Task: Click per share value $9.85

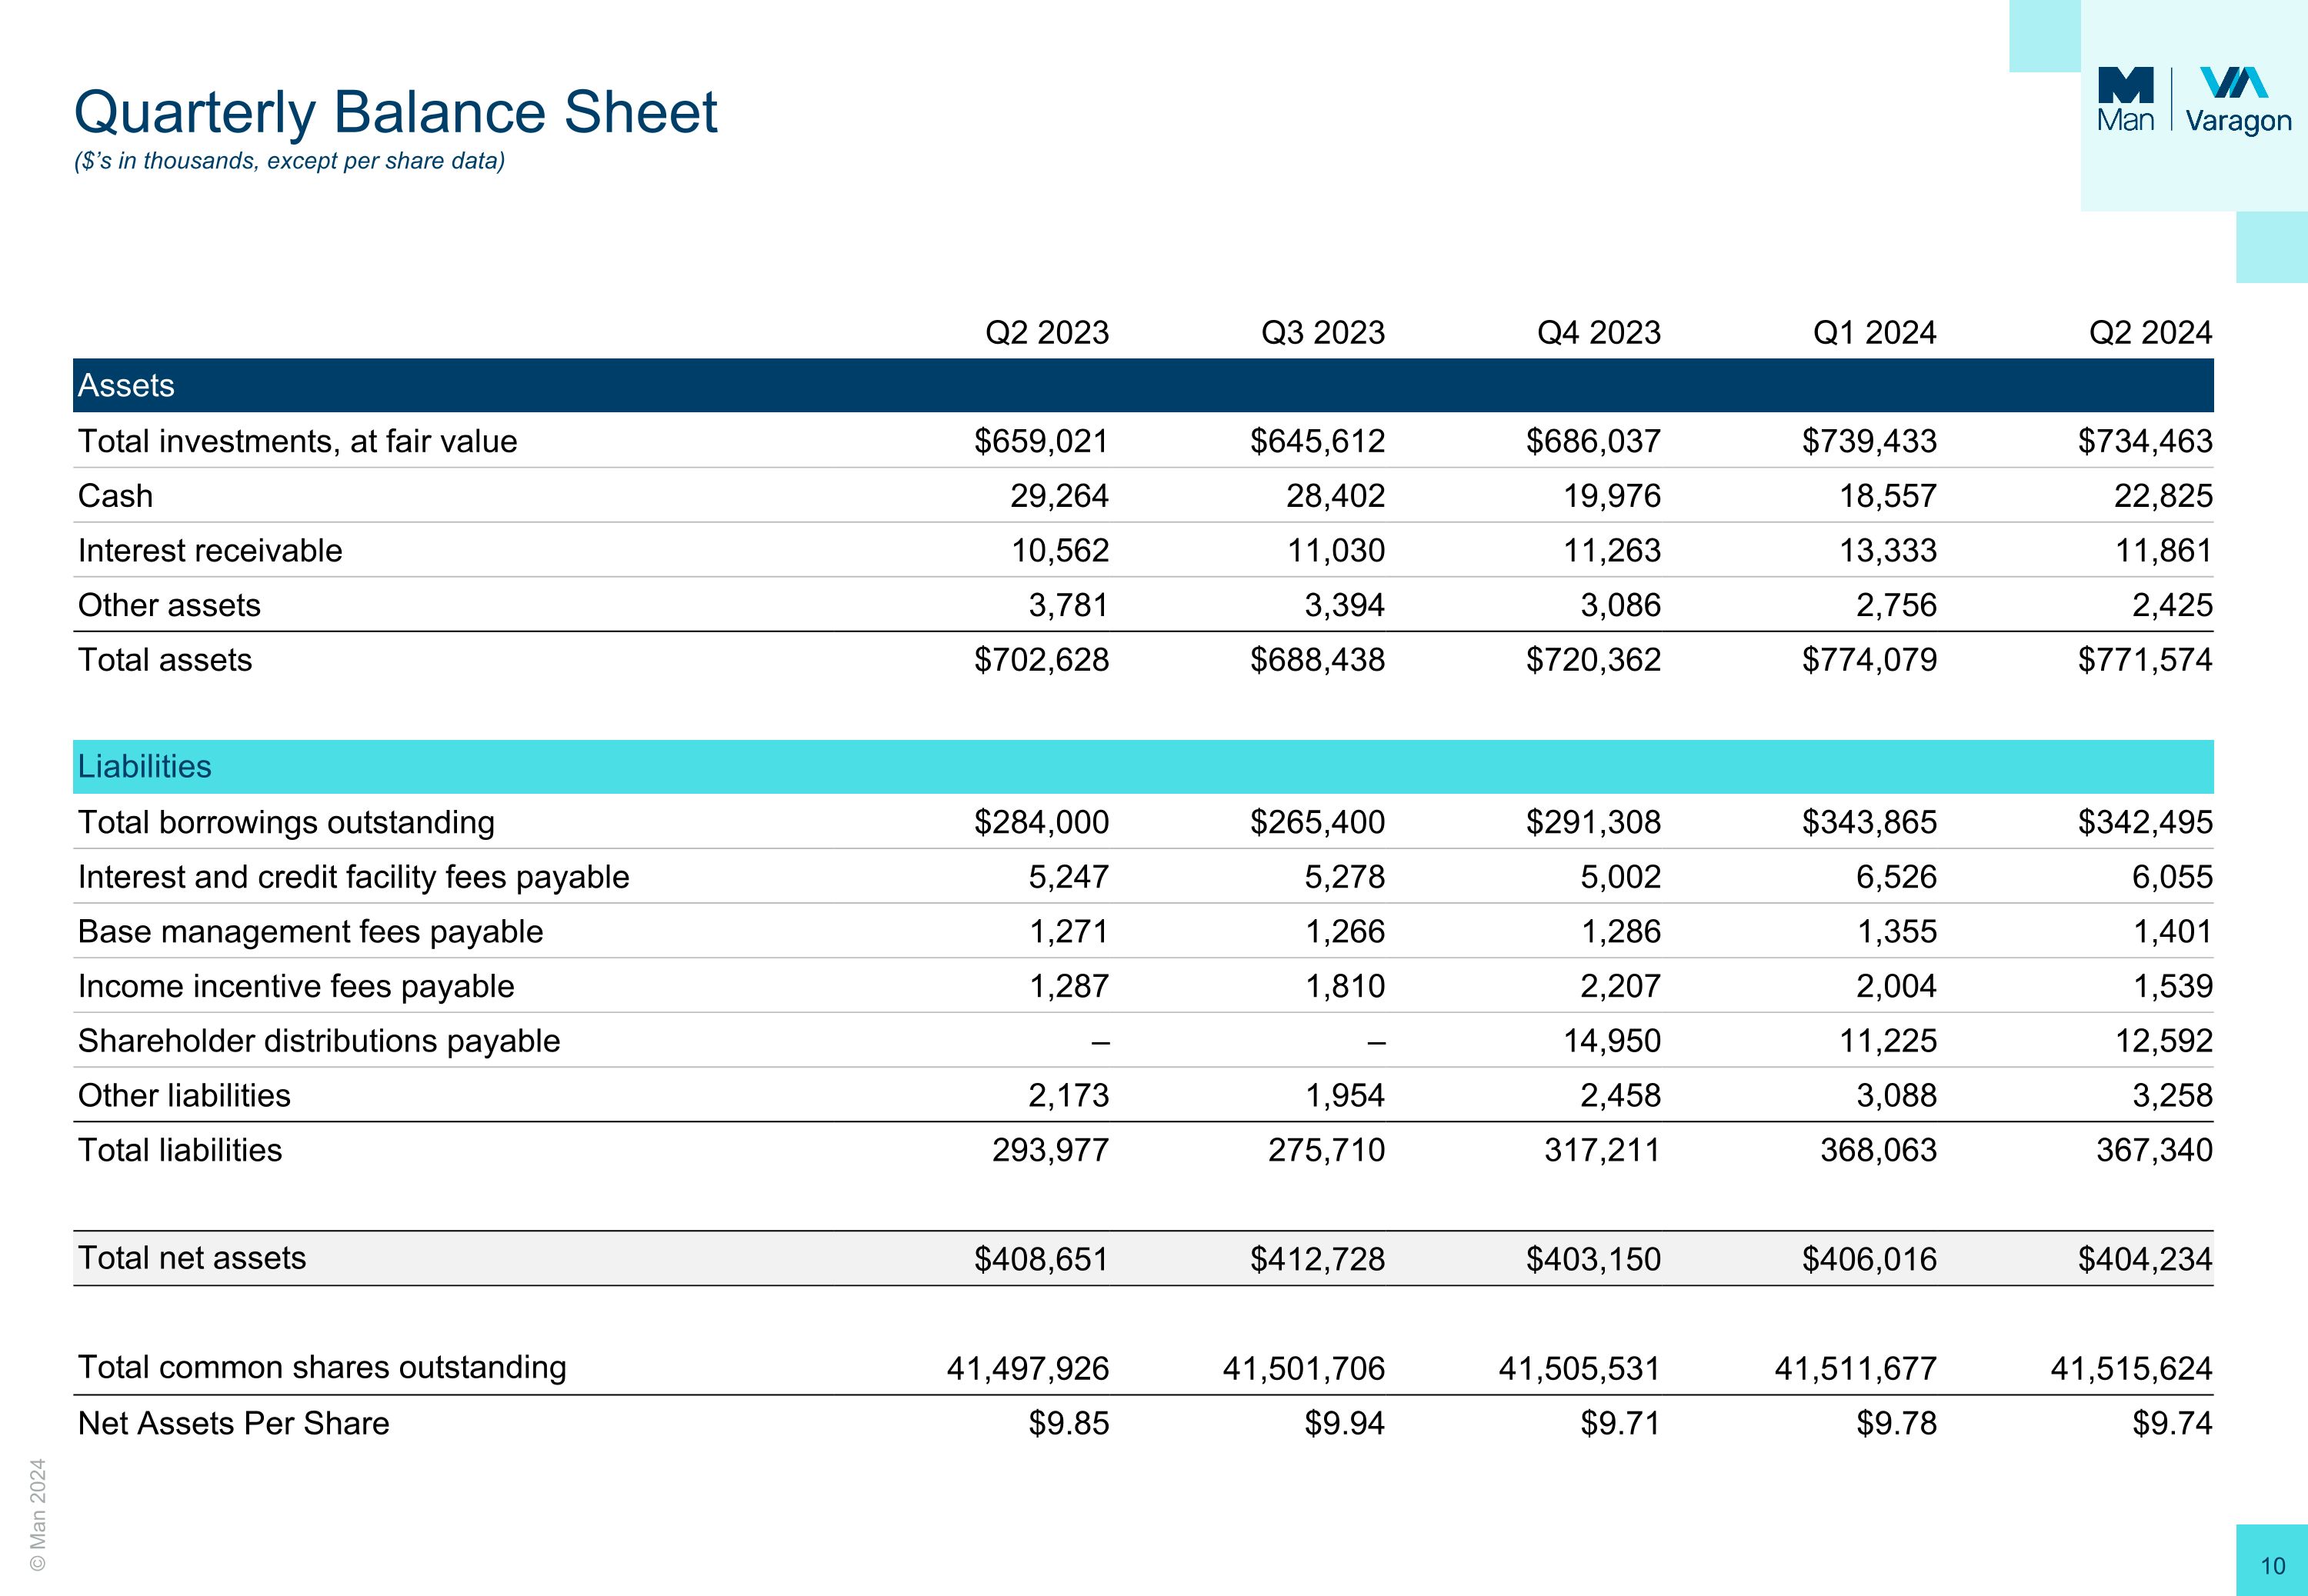Action: [x=1069, y=1423]
